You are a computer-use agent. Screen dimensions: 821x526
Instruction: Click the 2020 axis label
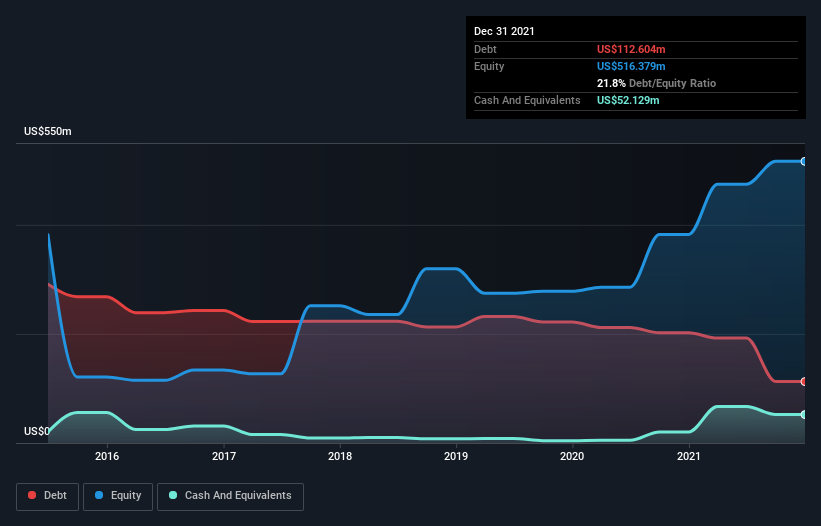click(x=572, y=456)
